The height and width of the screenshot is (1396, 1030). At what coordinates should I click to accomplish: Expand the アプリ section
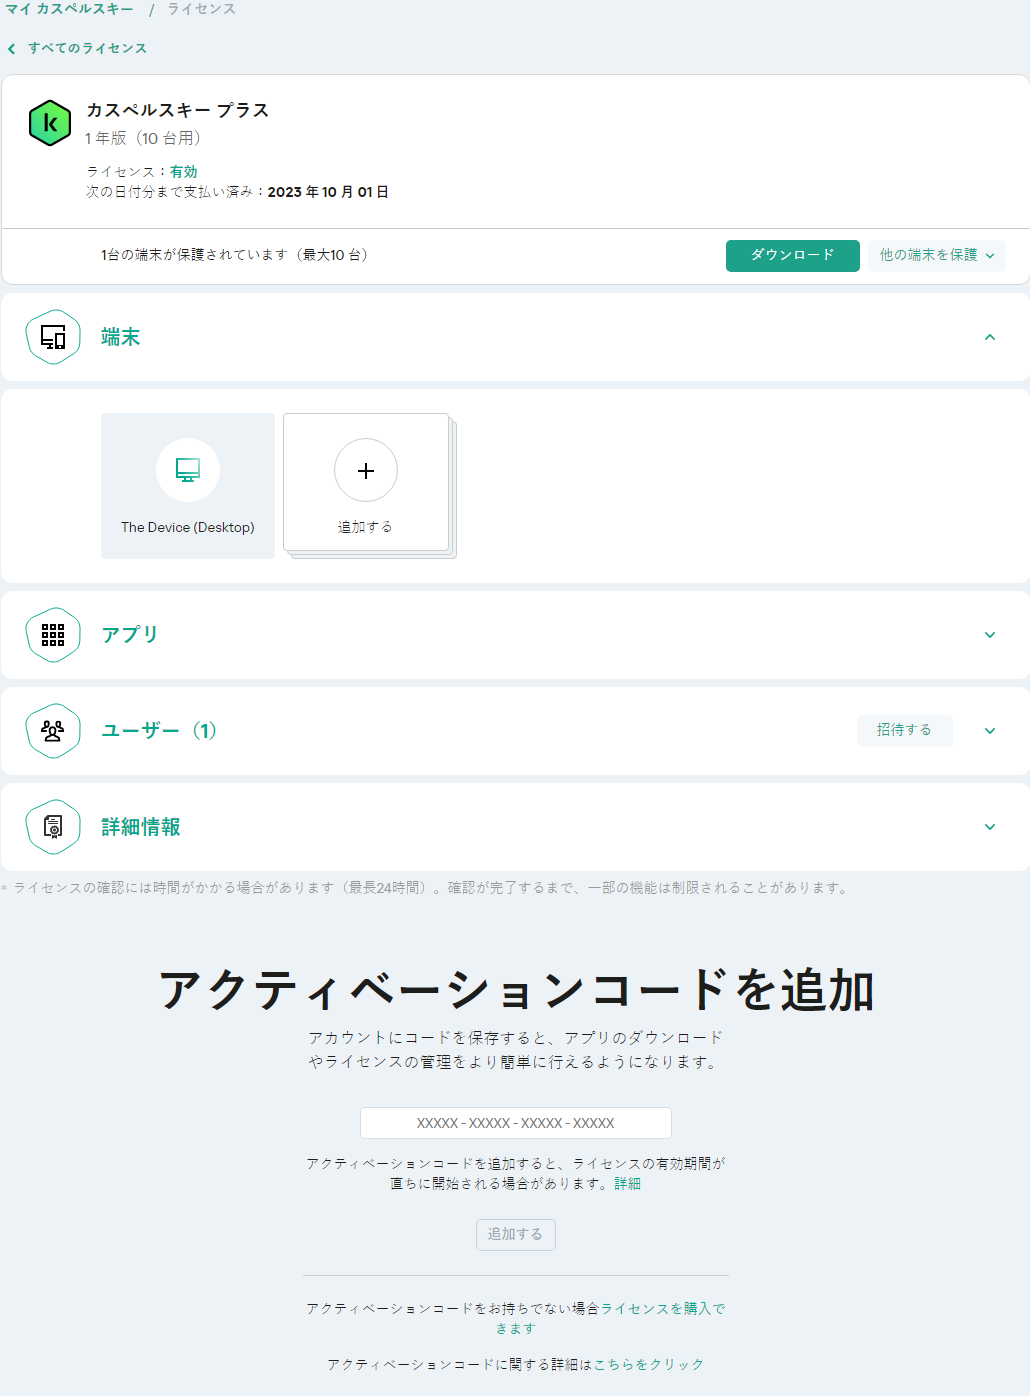click(x=990, y=634)
